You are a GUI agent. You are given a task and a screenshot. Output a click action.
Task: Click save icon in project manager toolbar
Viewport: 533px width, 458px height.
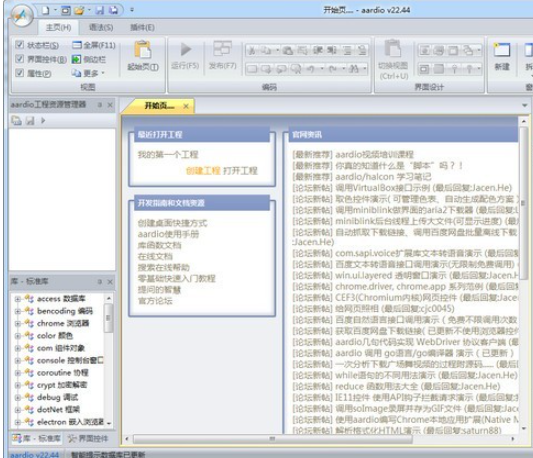[30, 120]
